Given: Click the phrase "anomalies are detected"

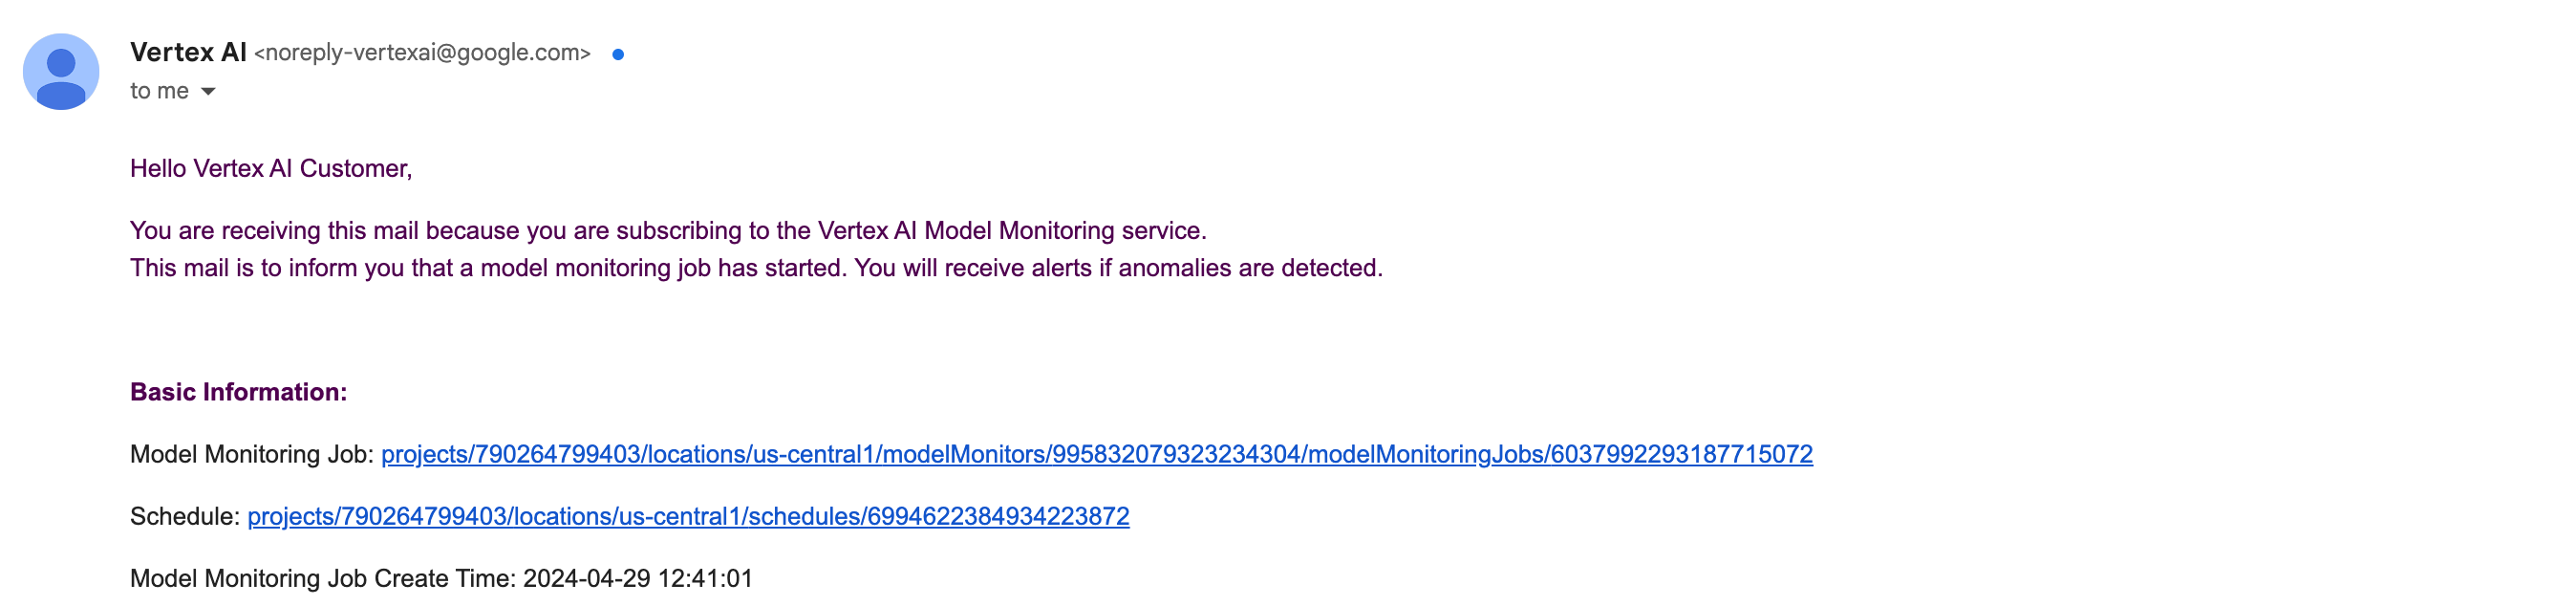Looking at the screenshot, I should pyautogui.click(x=1250, y=269).
